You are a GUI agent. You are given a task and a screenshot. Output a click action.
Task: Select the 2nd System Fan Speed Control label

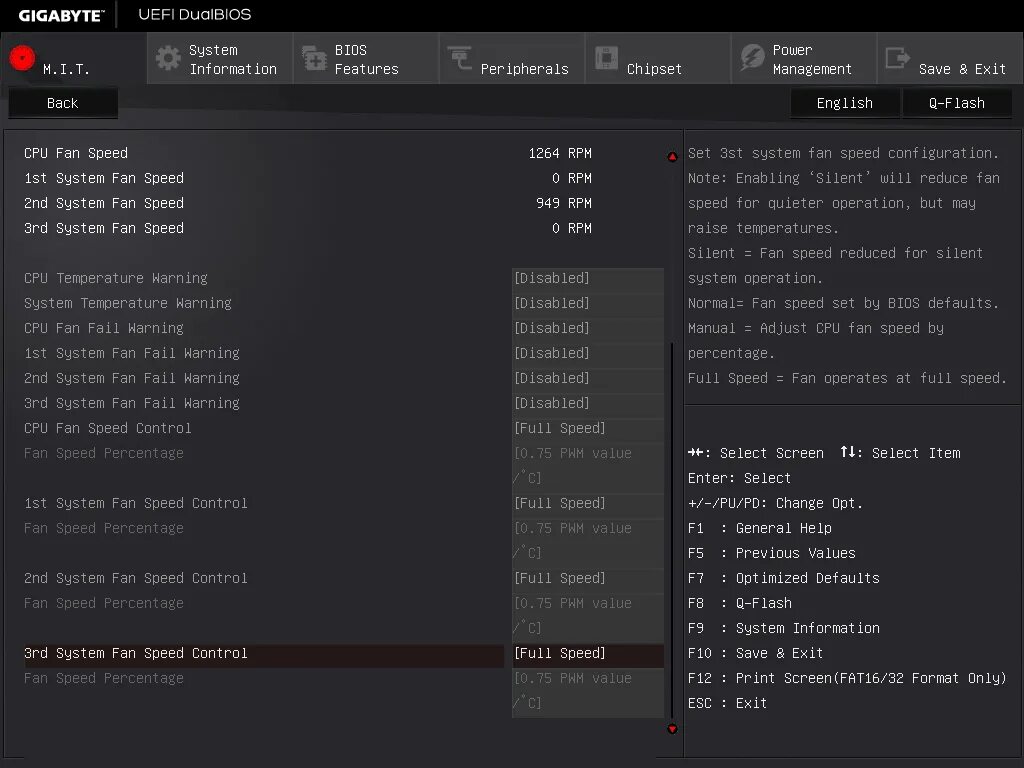(136, 579)
